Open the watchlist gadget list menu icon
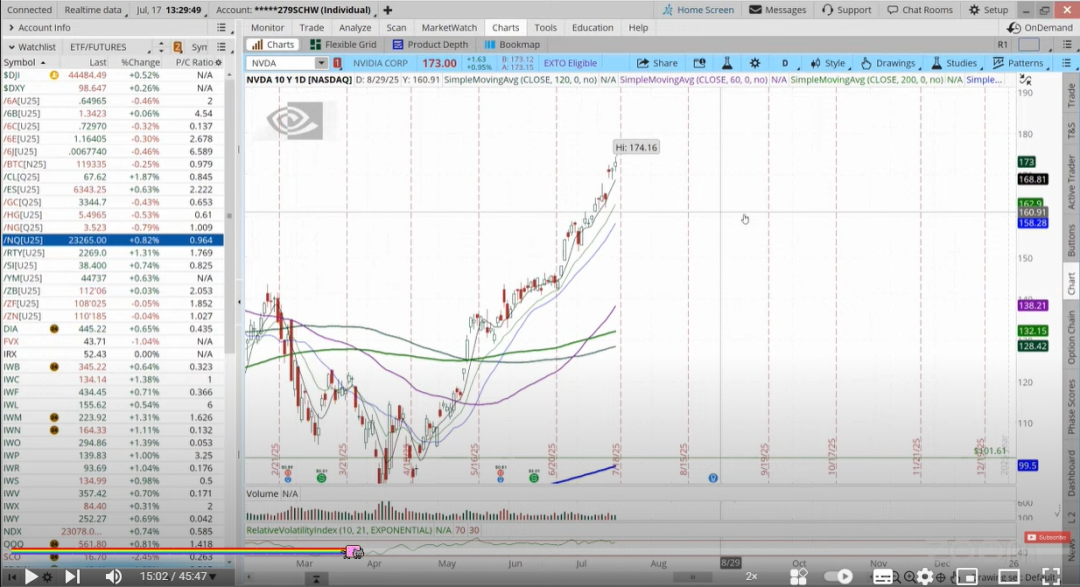Image resolution: width=1080 pixels, height=587 pixels. [x=221, y=47]
